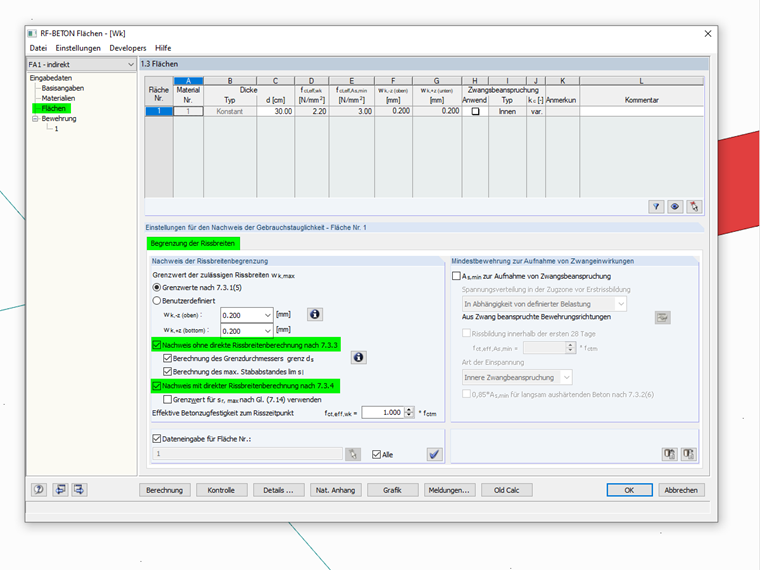The width and height of the screenshot is (760, 570).
Task: Go to next module window icon
Action: (79, 490)
